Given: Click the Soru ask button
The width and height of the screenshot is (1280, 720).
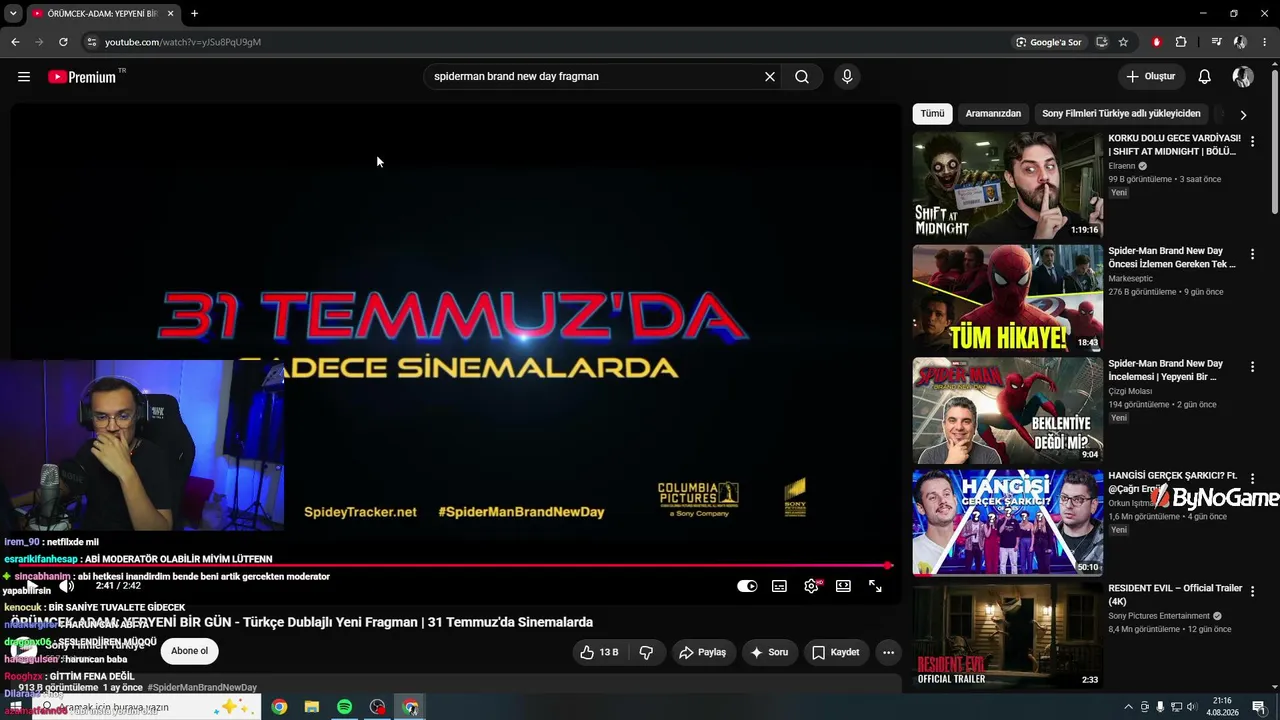Looking at the screenshot, I should [x=769, y=652].
